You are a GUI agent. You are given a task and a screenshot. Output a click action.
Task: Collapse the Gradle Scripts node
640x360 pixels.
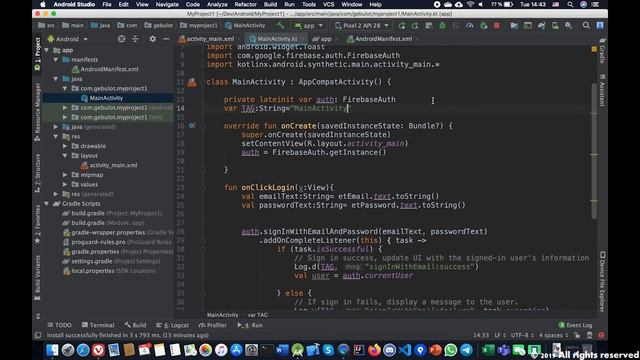[x=47, y=203]
